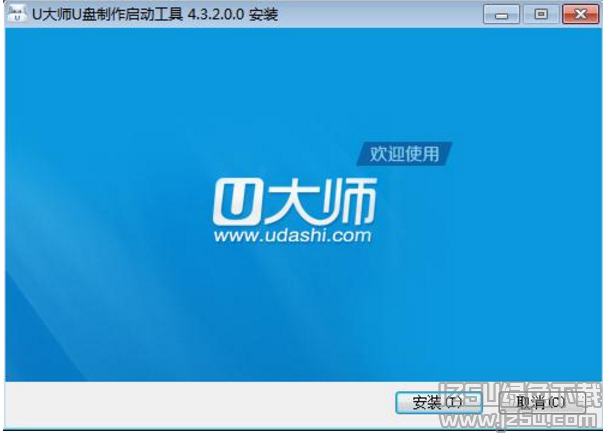The image size is (603, 433).
Task: Minimize the installer window
Action: [x=501, y=15]
